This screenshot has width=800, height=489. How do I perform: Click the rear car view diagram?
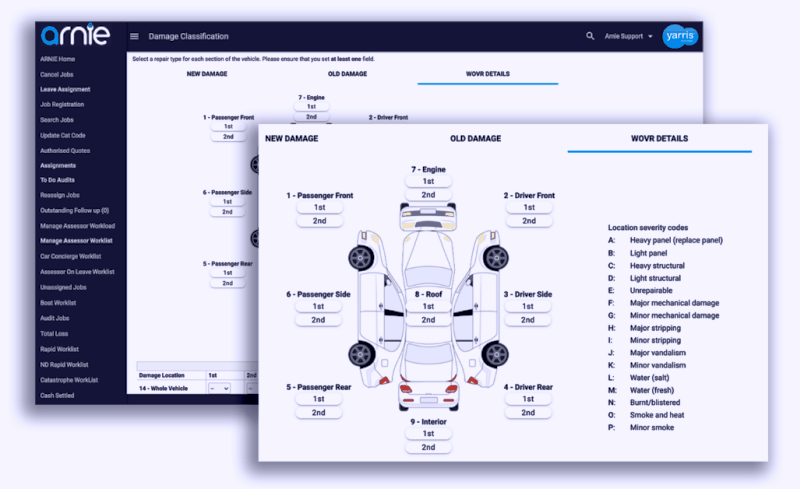click(x=428, y=394)
